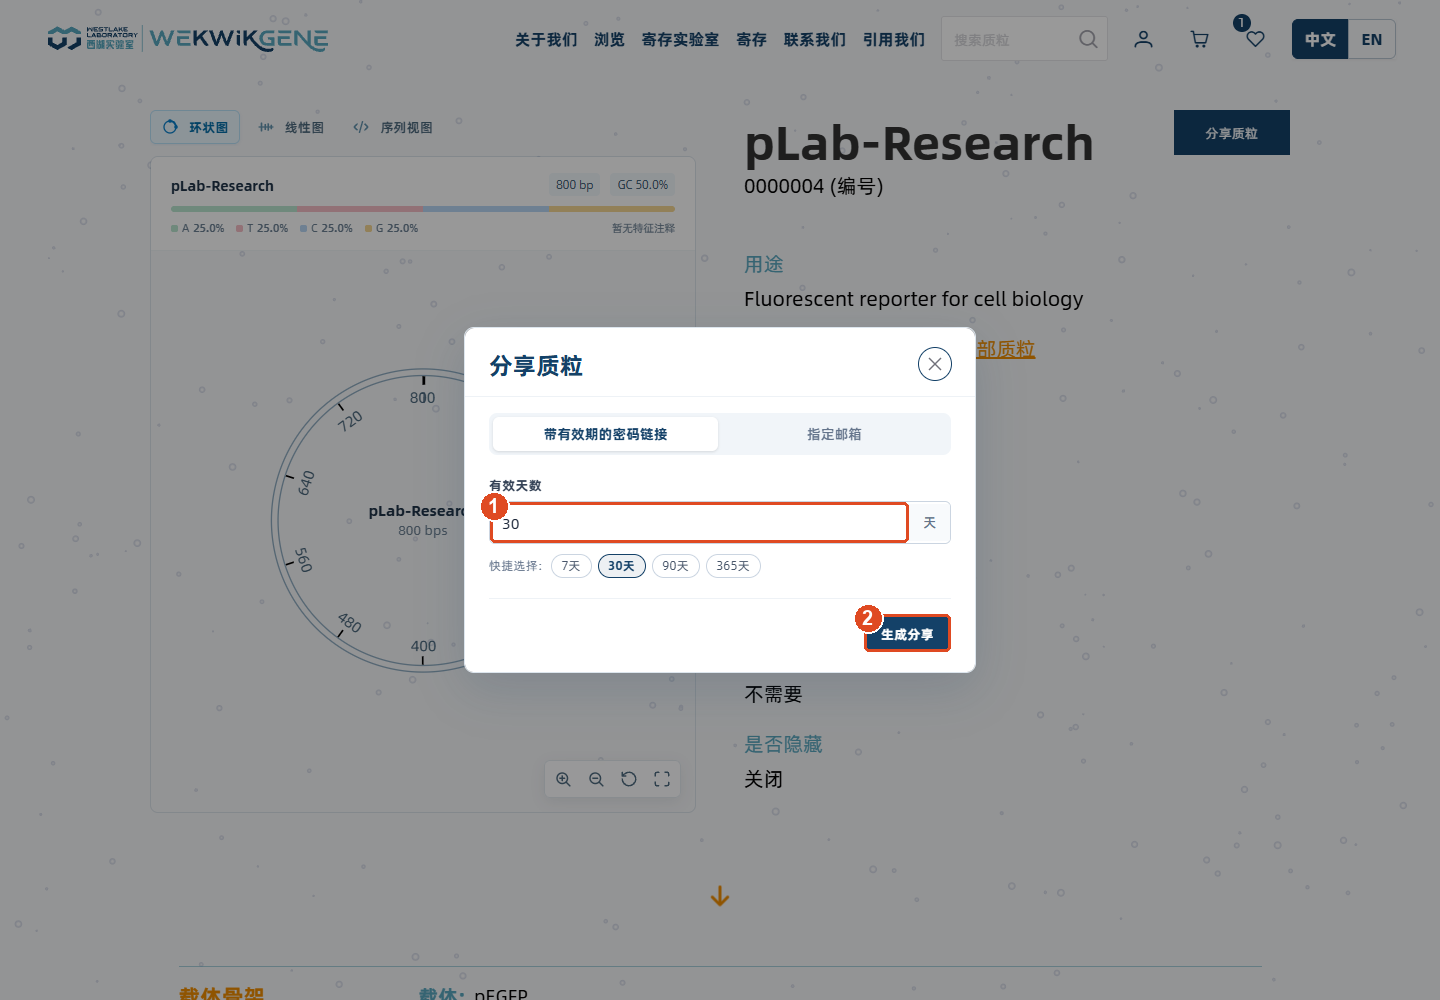Click the 部质粒 link
The image size is (1440, 1000).
[1006, 349]
